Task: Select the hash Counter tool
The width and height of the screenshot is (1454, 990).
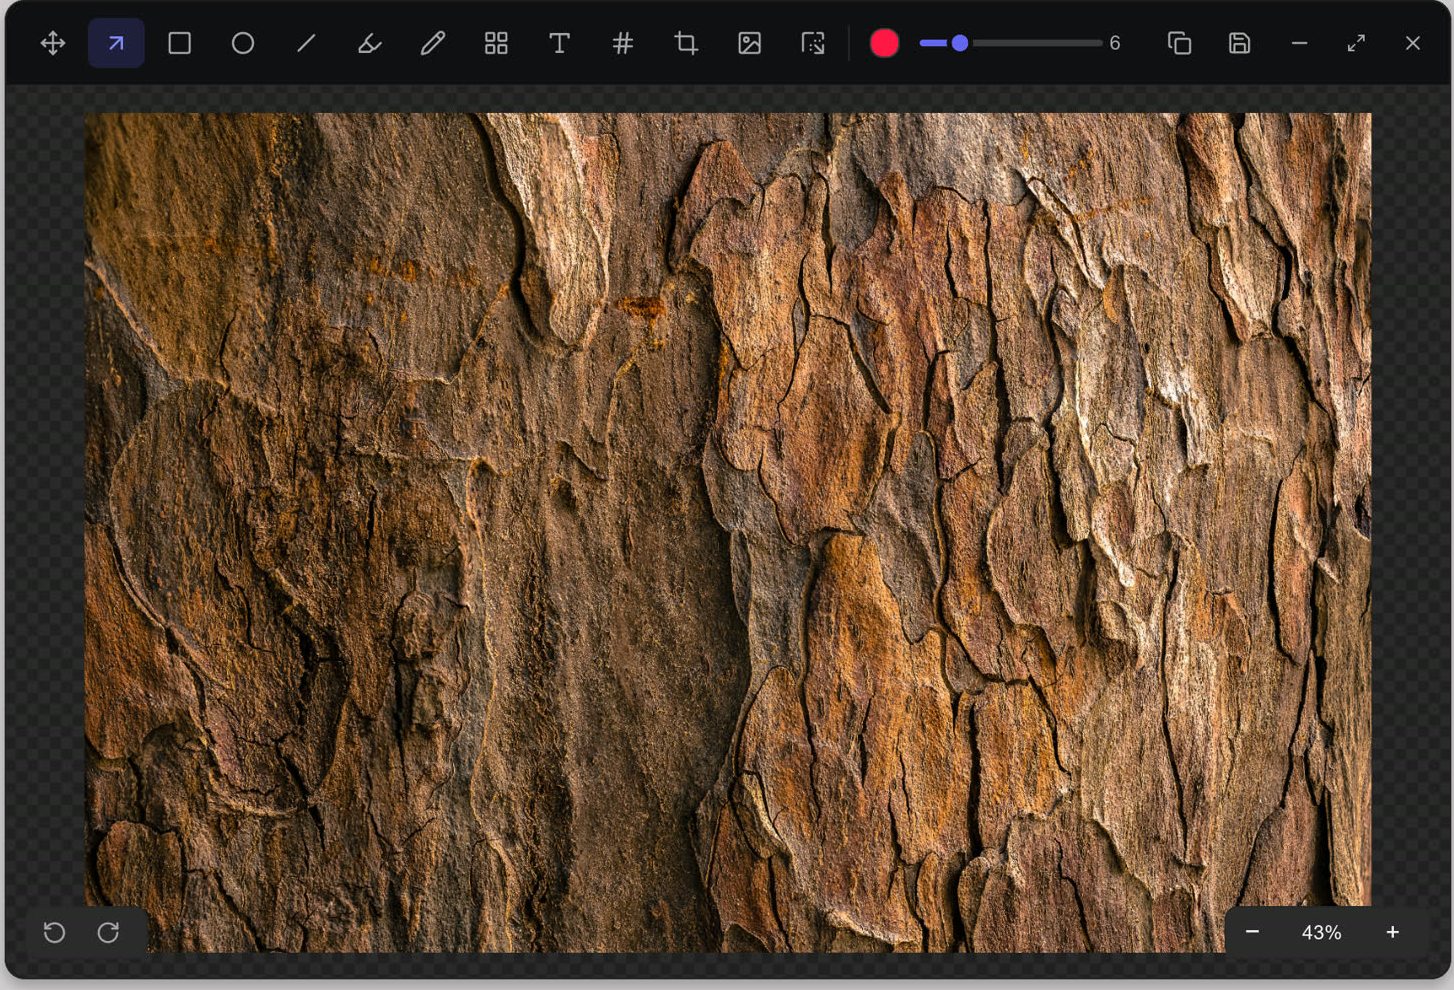Action: [x=623, y=43]
